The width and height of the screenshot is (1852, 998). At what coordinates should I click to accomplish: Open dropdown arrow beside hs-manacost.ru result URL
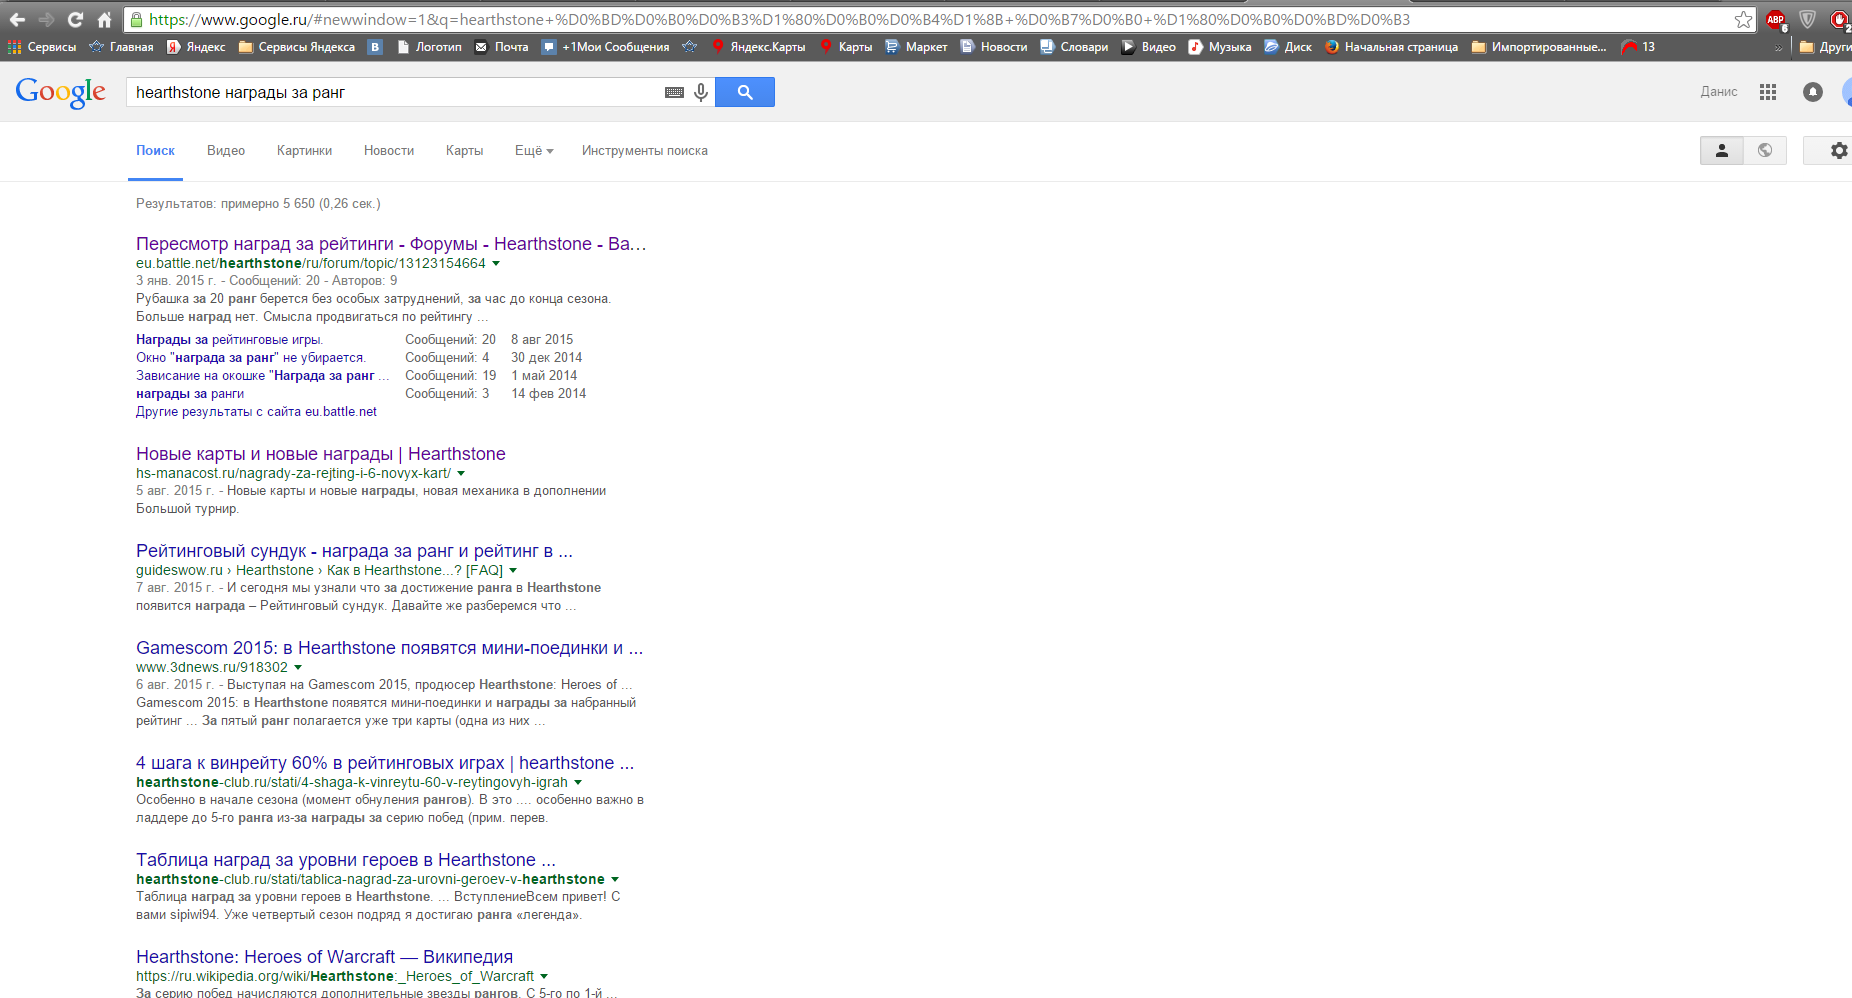(461, 474)
